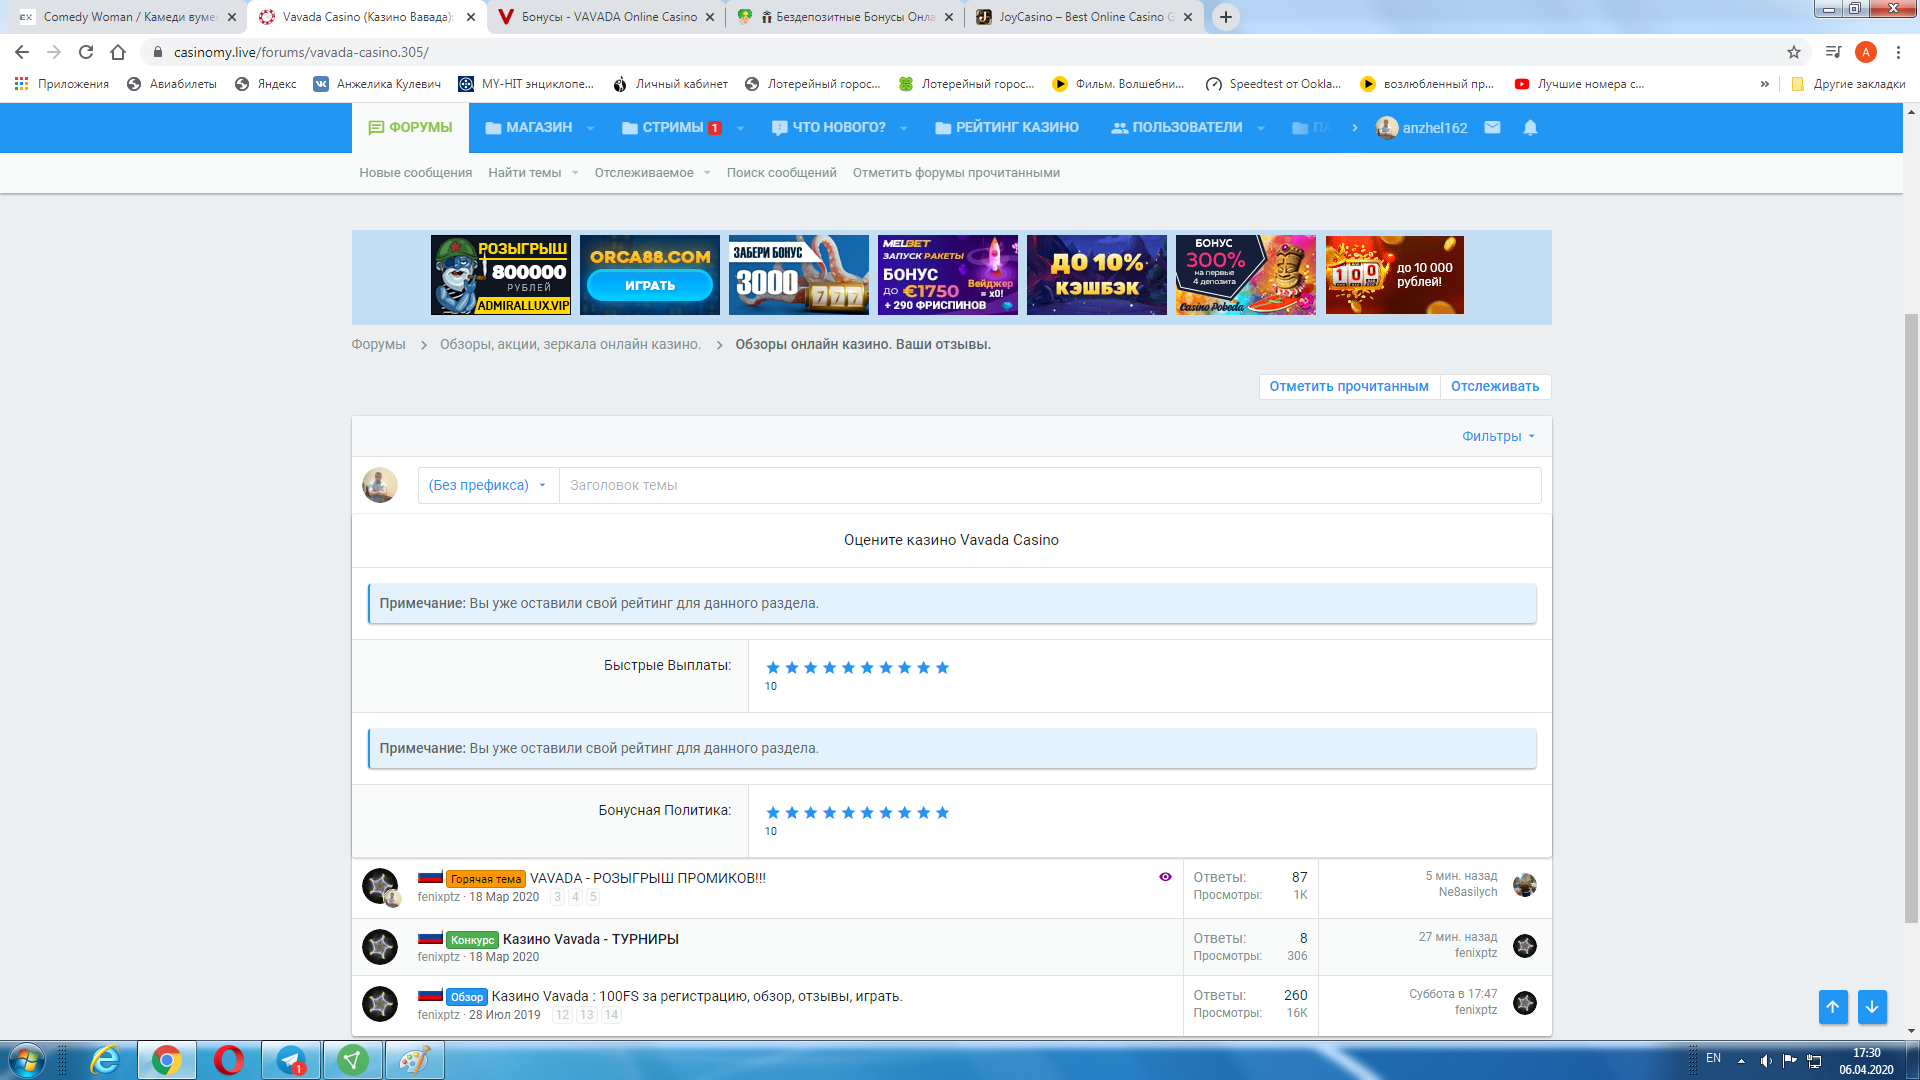1920x1080 pixels.
Task: Set Быстрые Выплаты rating to first star
Action: (x=772, y=667)
